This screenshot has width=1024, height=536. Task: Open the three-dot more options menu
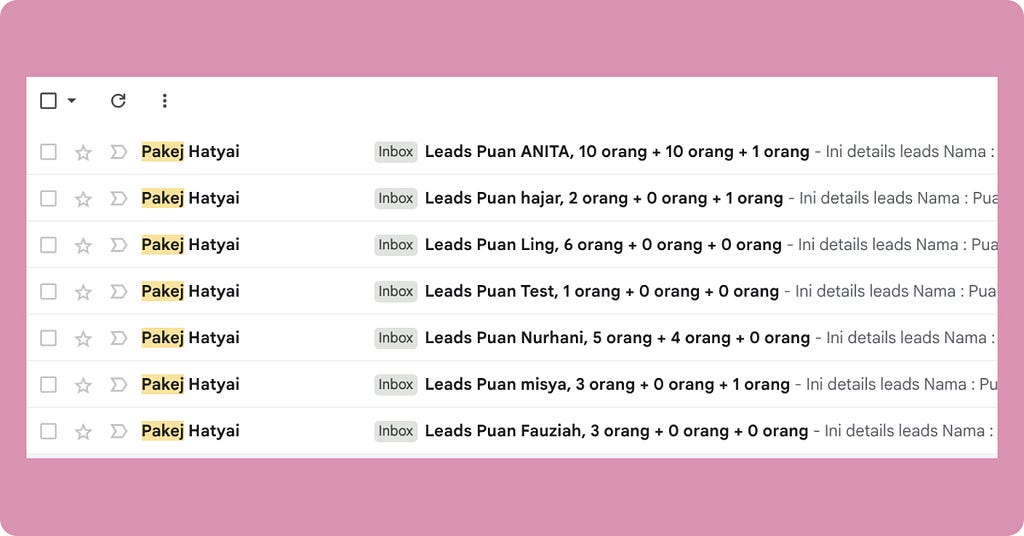click(x=165, y=101)
